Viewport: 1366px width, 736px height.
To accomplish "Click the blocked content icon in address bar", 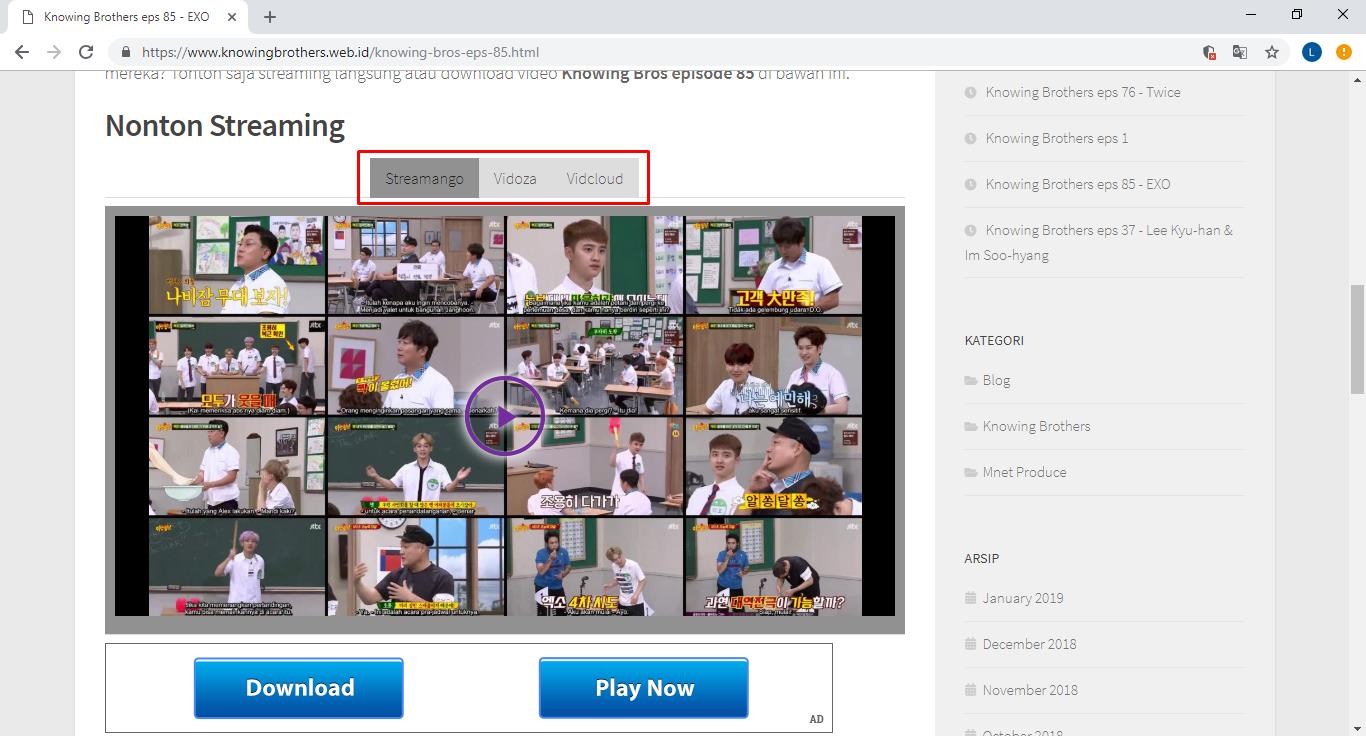I will click(1209, 52).
